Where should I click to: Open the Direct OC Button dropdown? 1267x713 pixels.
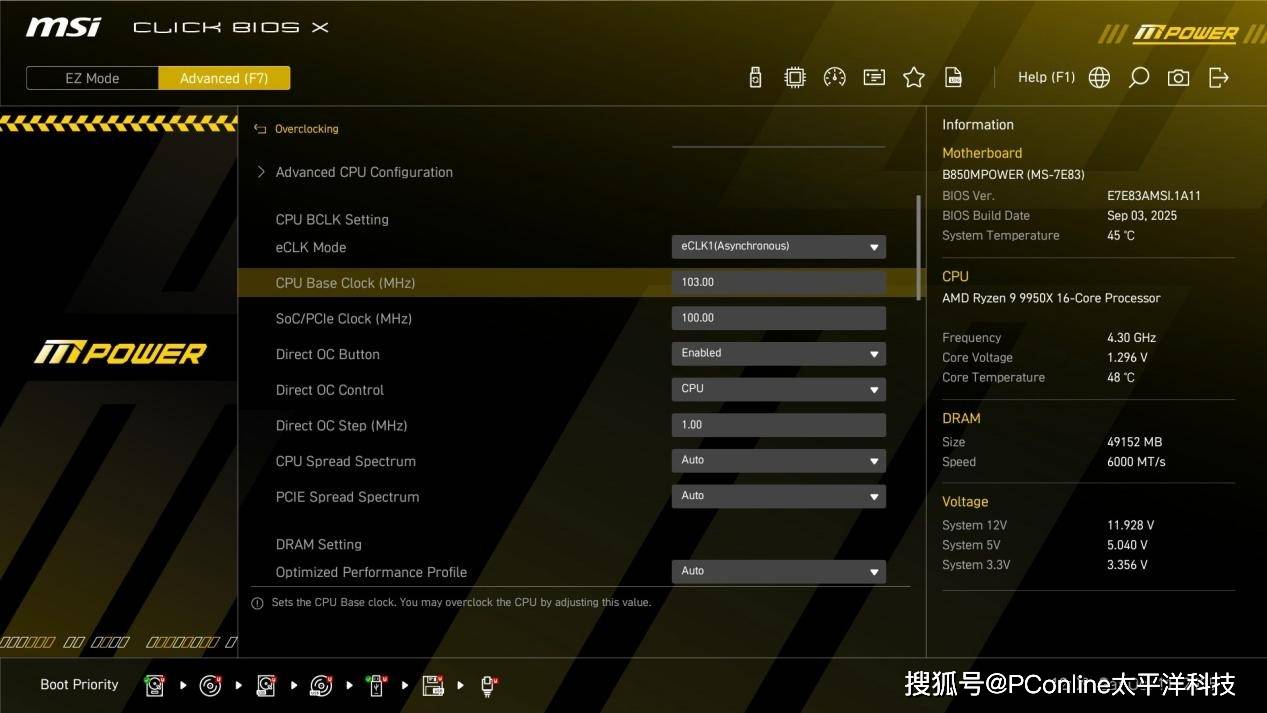[778, 354]
